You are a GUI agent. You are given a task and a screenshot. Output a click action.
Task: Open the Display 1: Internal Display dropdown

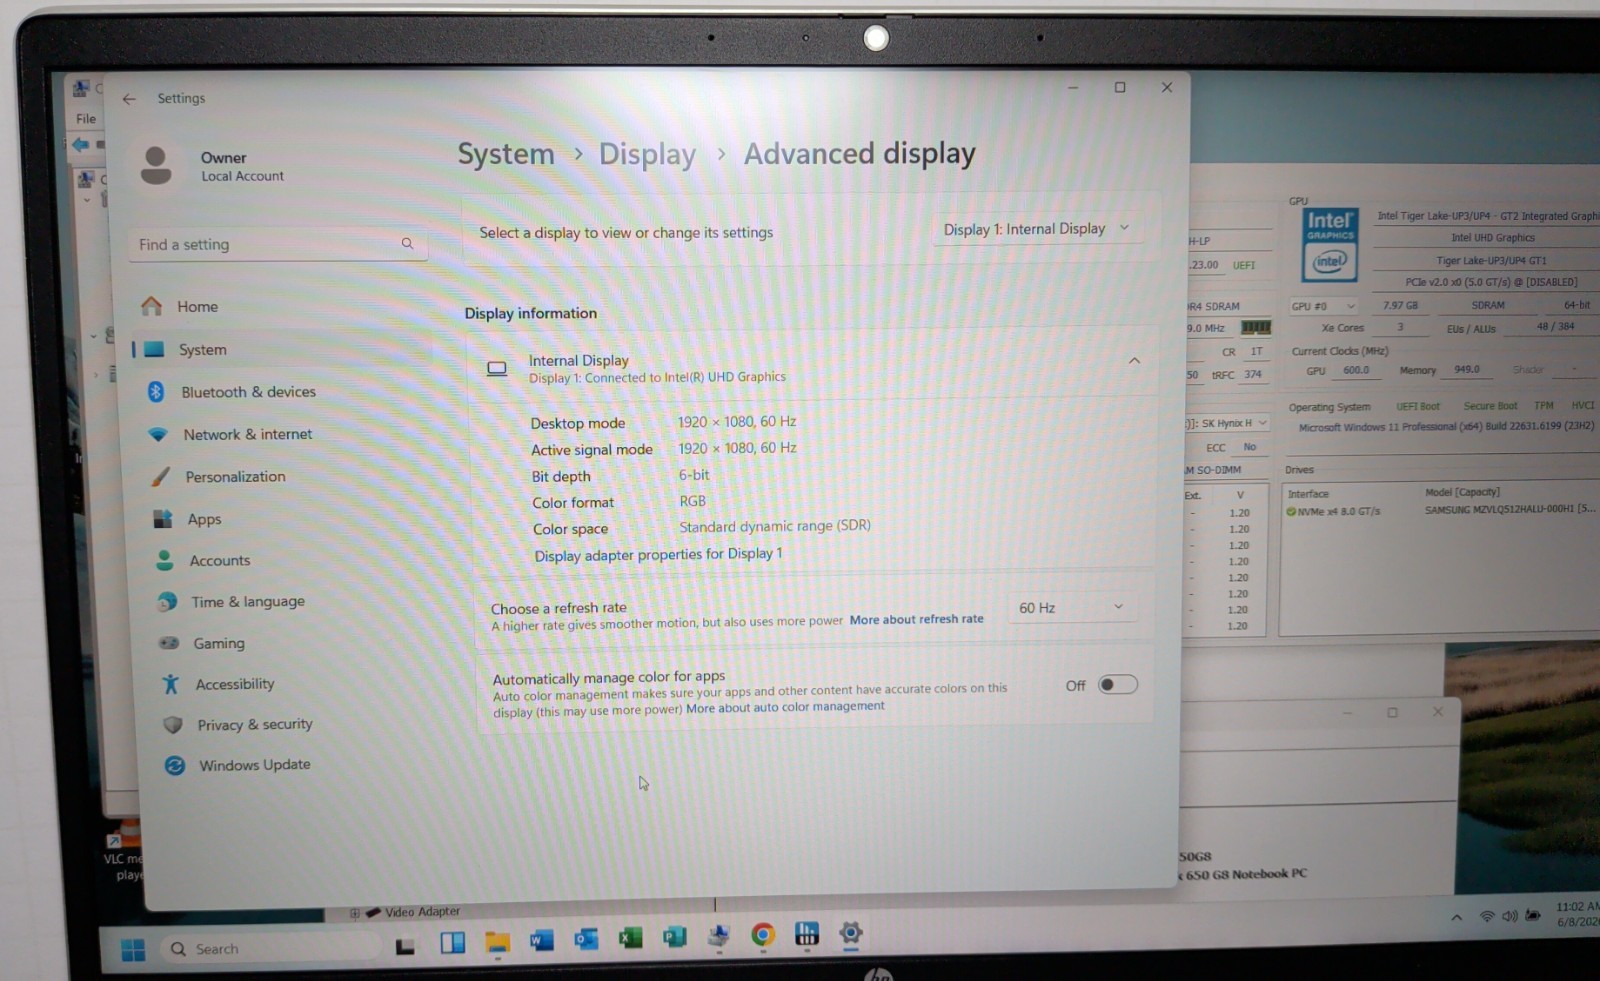point(1036,228)
